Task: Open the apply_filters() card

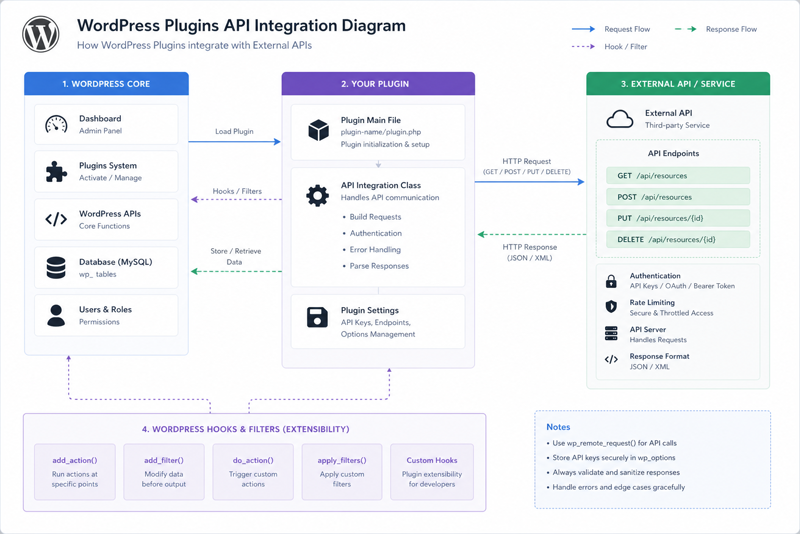Action: pyautogui.click(x=342, y=472)
